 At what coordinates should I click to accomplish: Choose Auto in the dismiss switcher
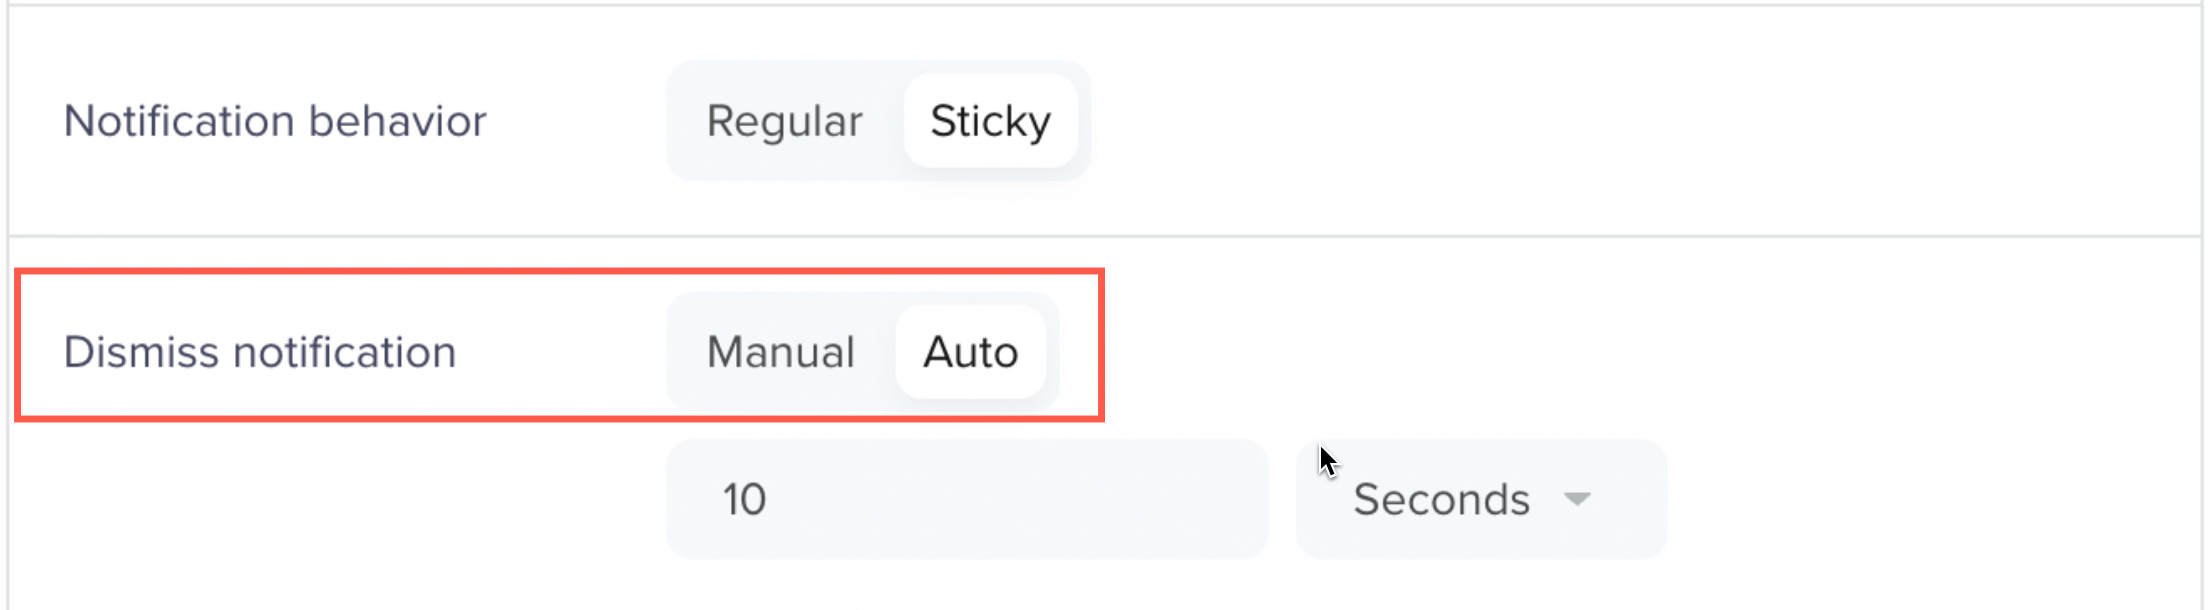969,352
